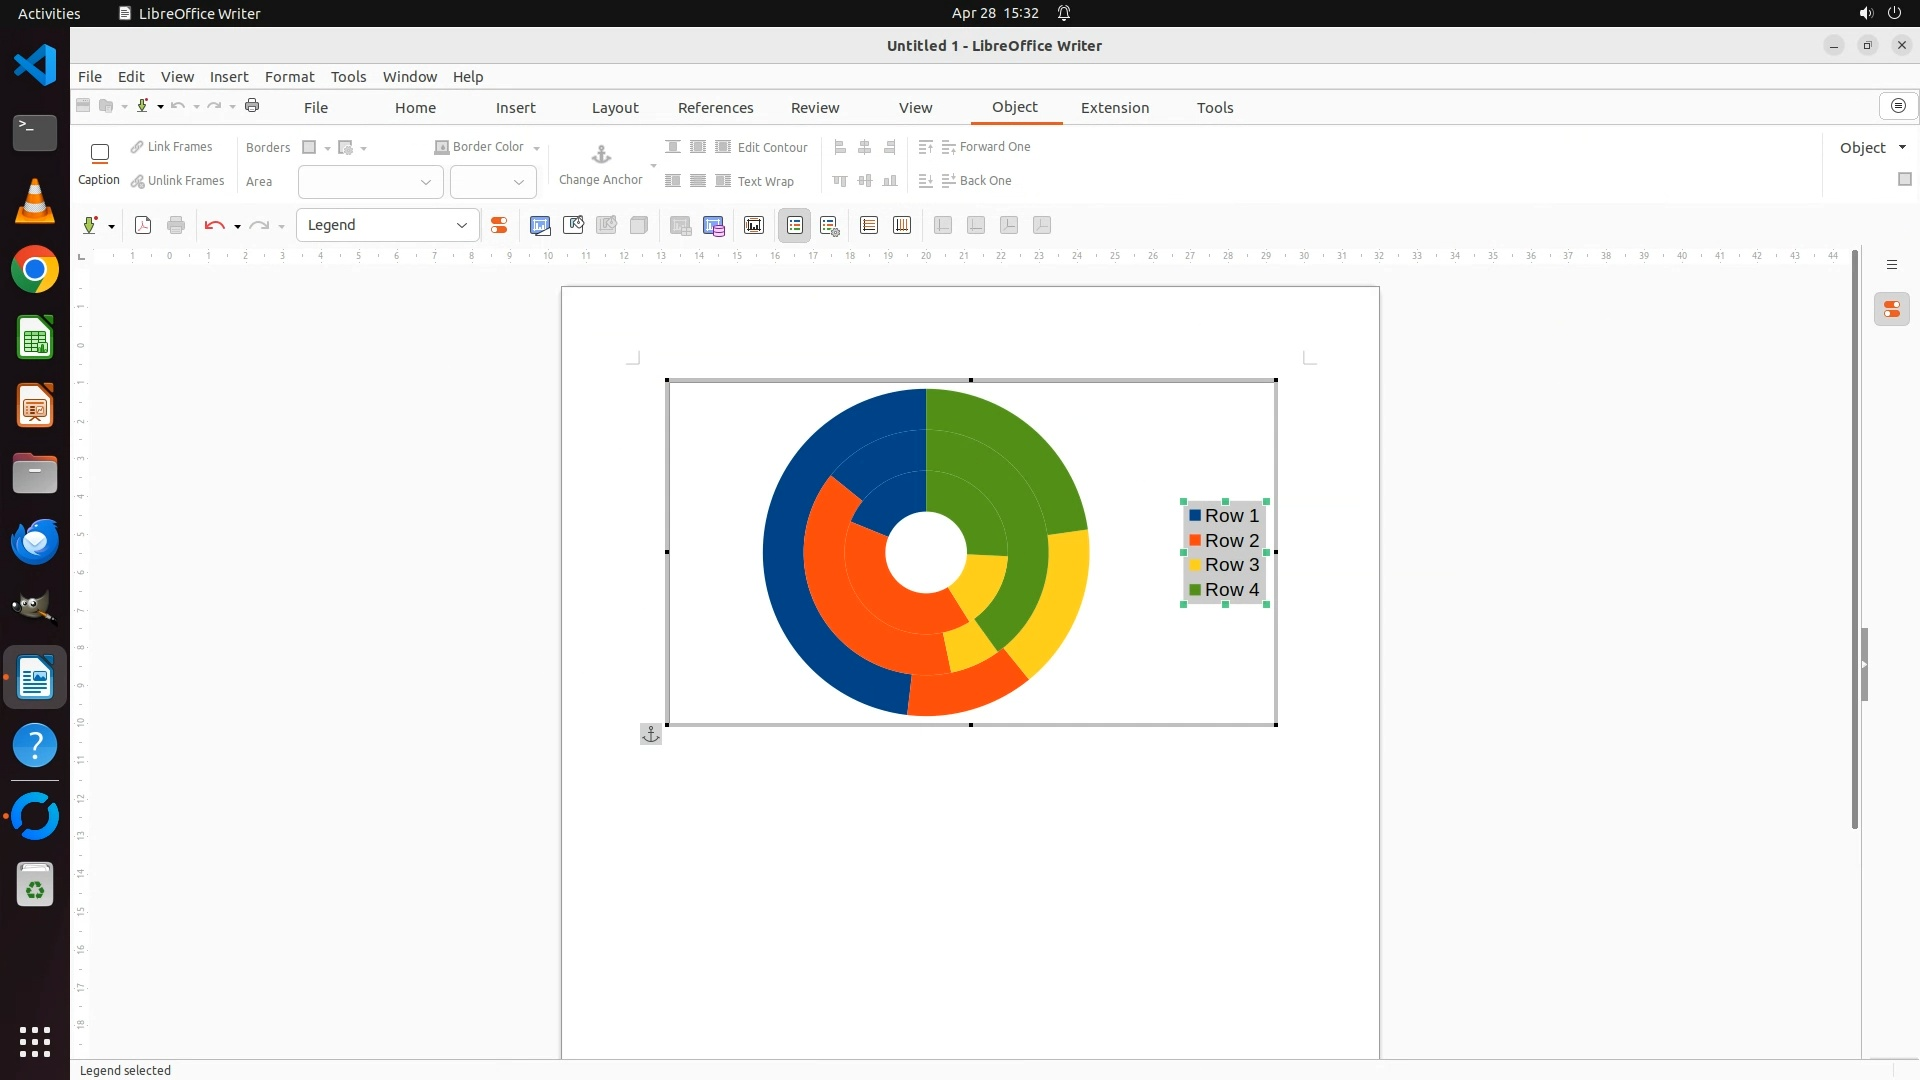The height and width of the screenshot is (1080, 1920).
Task: Click the Forward One button
Action: (x=985, y=147)
